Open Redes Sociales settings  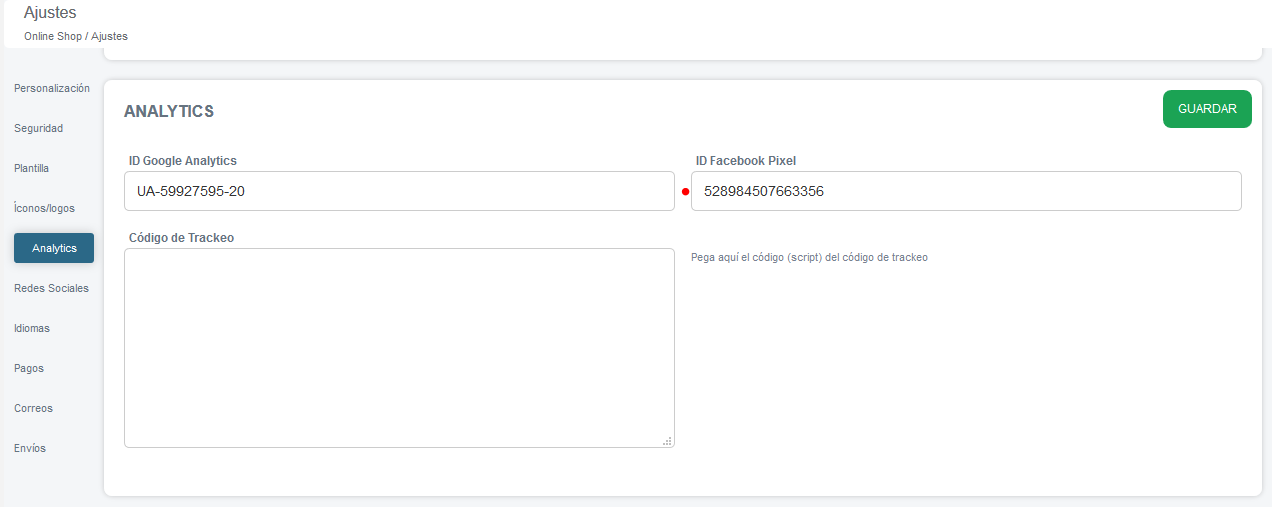tap(52, 288)
